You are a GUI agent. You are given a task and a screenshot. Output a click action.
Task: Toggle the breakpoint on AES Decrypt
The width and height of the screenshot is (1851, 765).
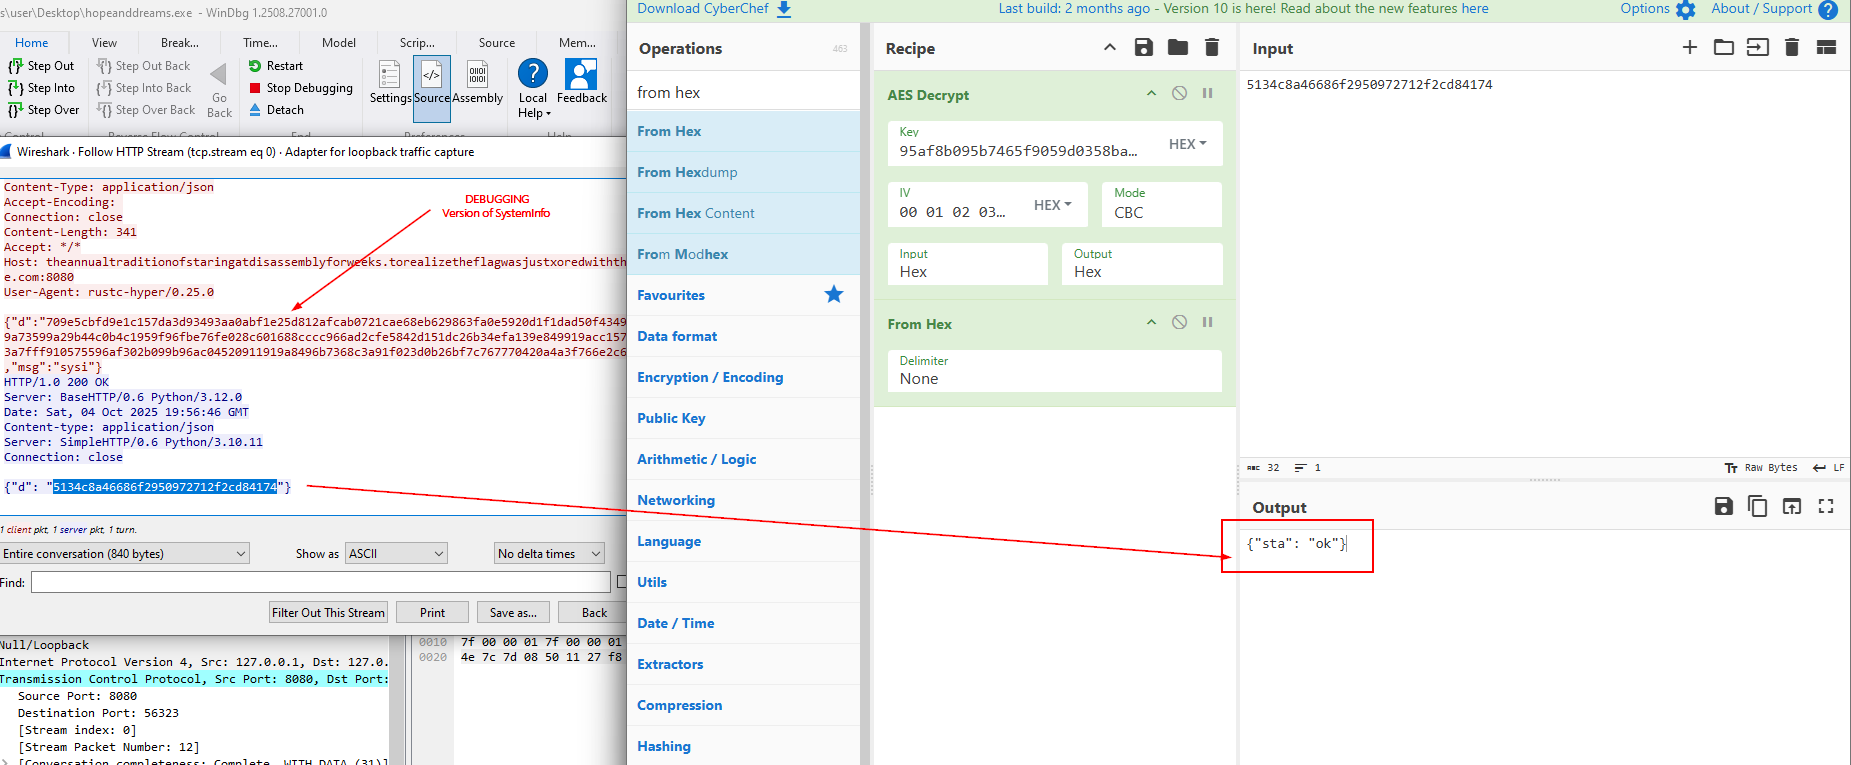pos(1207,94)
